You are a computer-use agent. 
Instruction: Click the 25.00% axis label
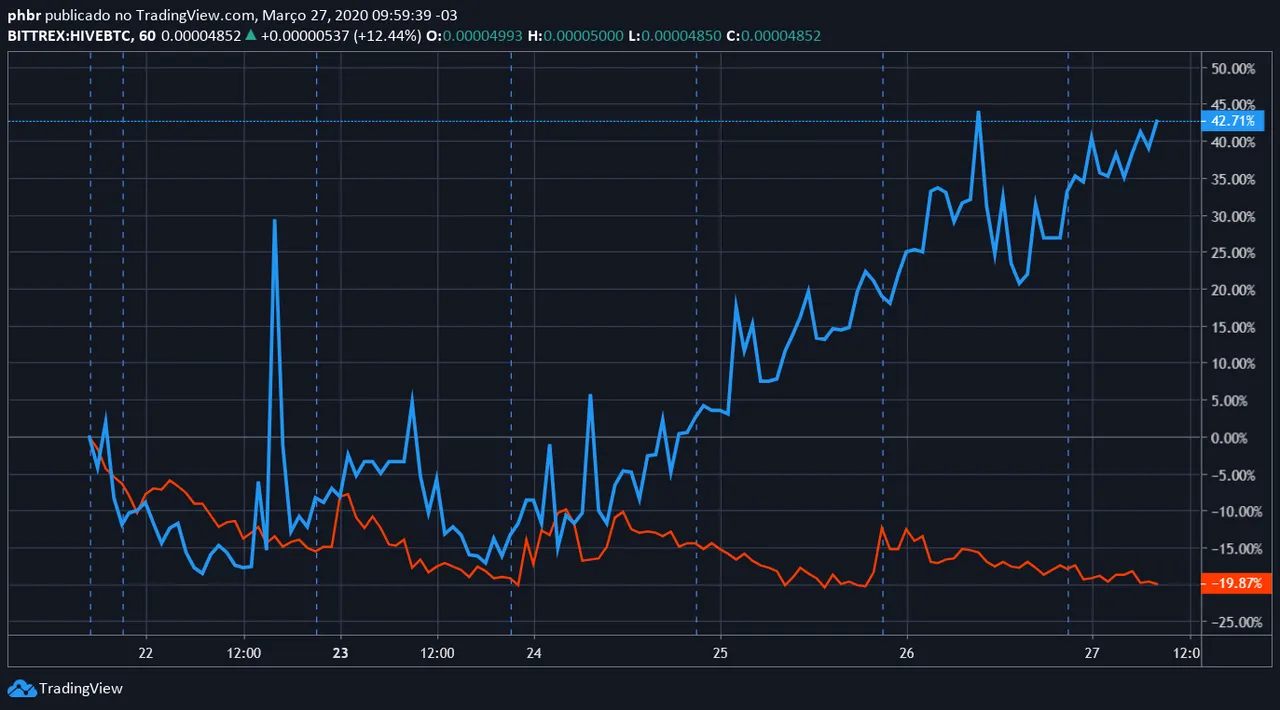[x=1234, y=254]
